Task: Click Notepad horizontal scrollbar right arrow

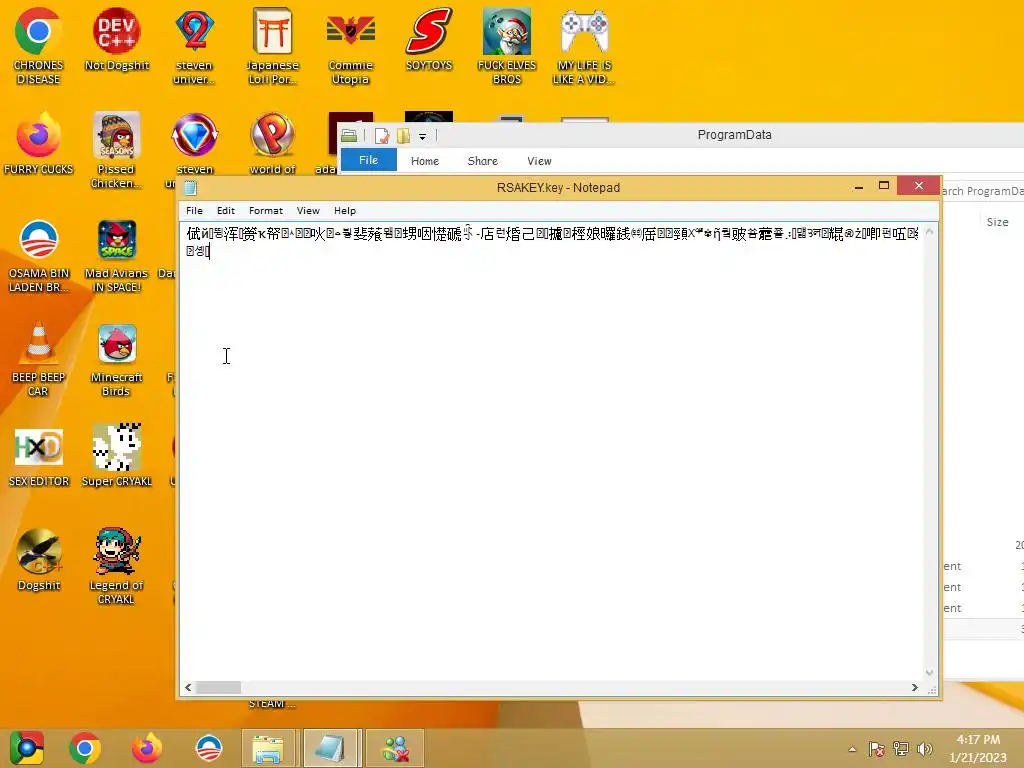Action: coord(914,687)
